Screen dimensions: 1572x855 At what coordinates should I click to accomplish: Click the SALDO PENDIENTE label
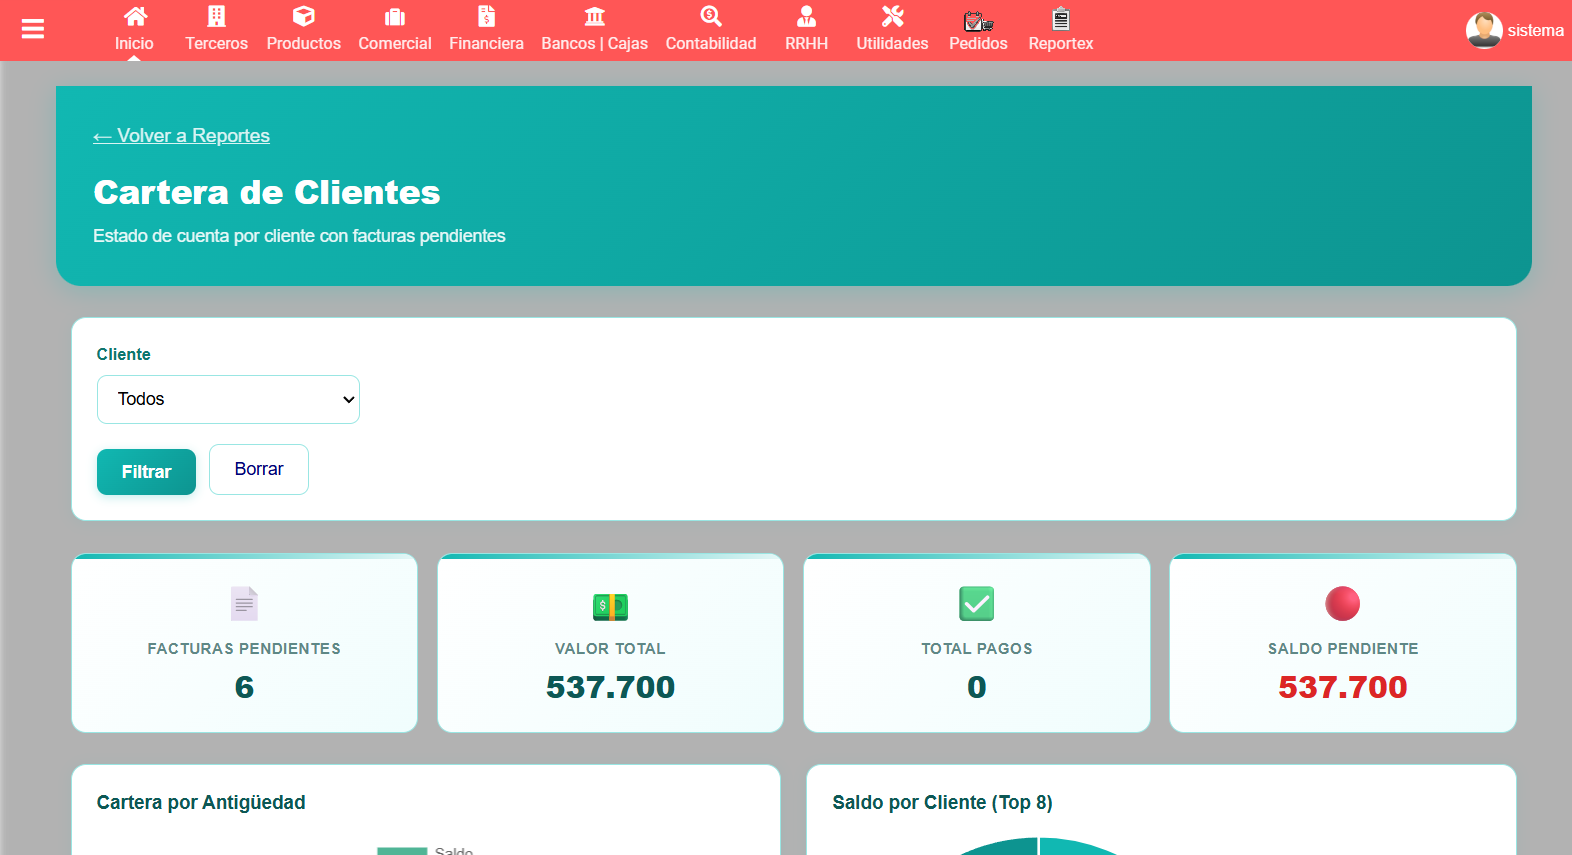(x=1343, y=649)
